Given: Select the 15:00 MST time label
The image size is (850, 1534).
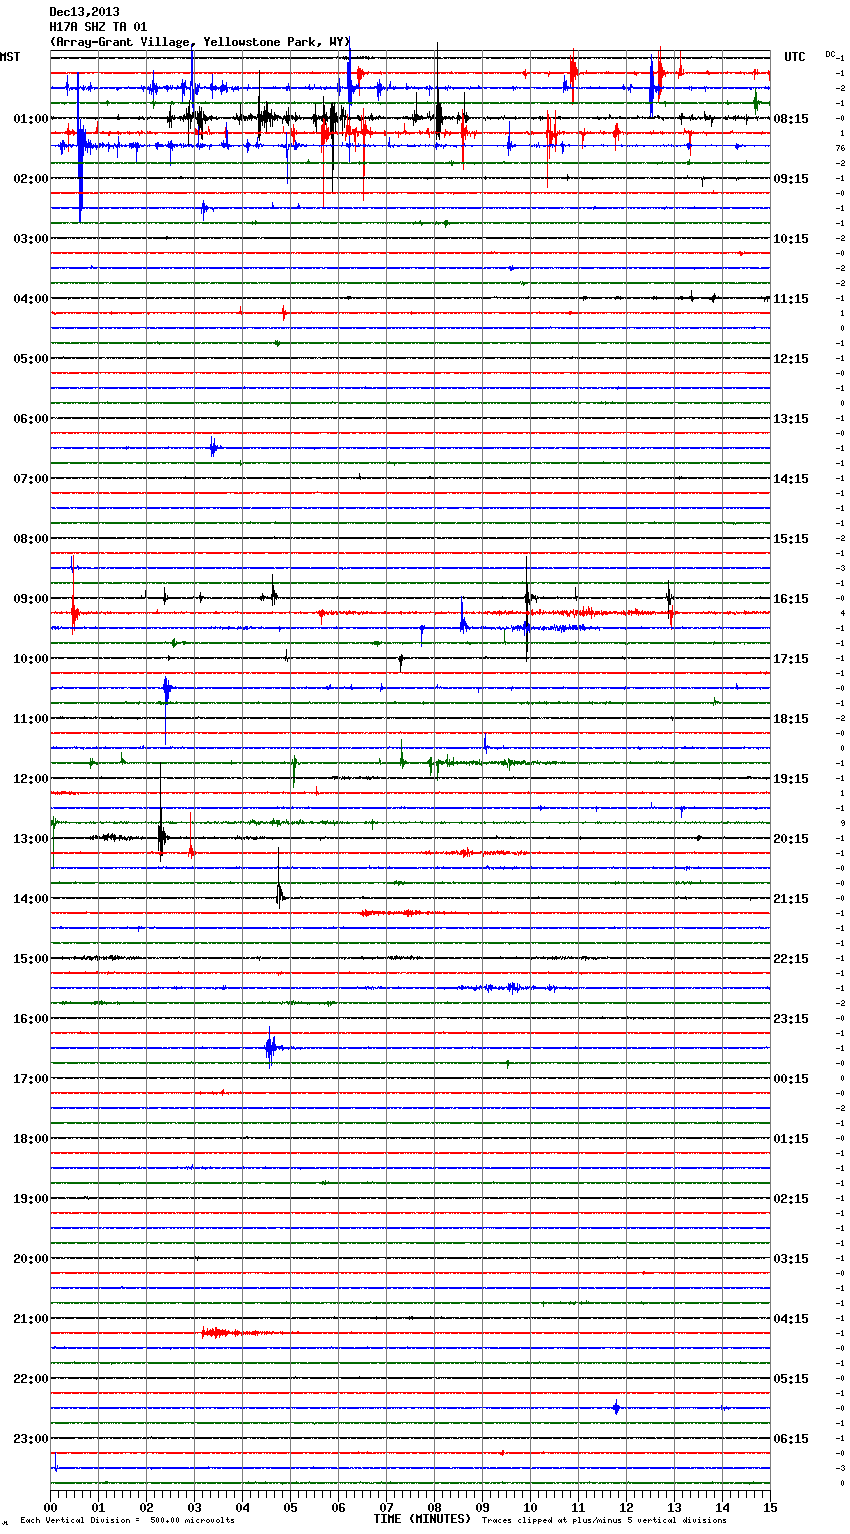Looking at the screenshot, I should [x=31, y=959].
